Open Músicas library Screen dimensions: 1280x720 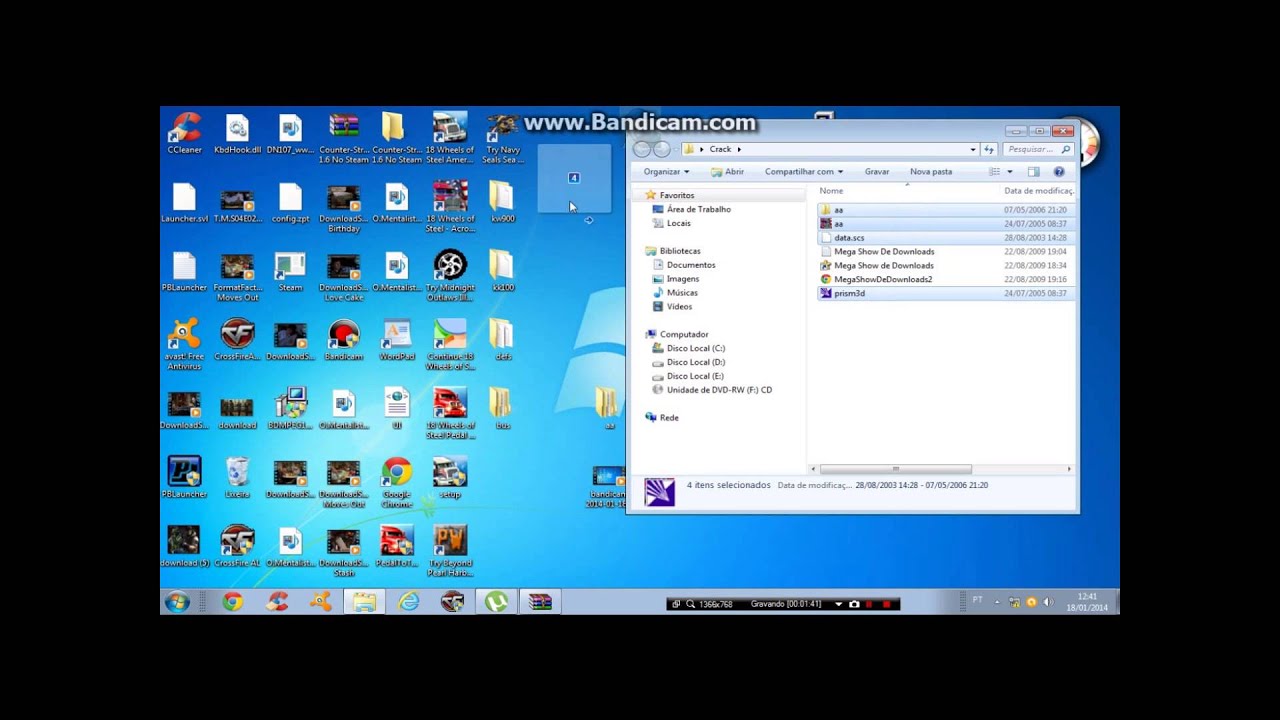coord(682,293)
